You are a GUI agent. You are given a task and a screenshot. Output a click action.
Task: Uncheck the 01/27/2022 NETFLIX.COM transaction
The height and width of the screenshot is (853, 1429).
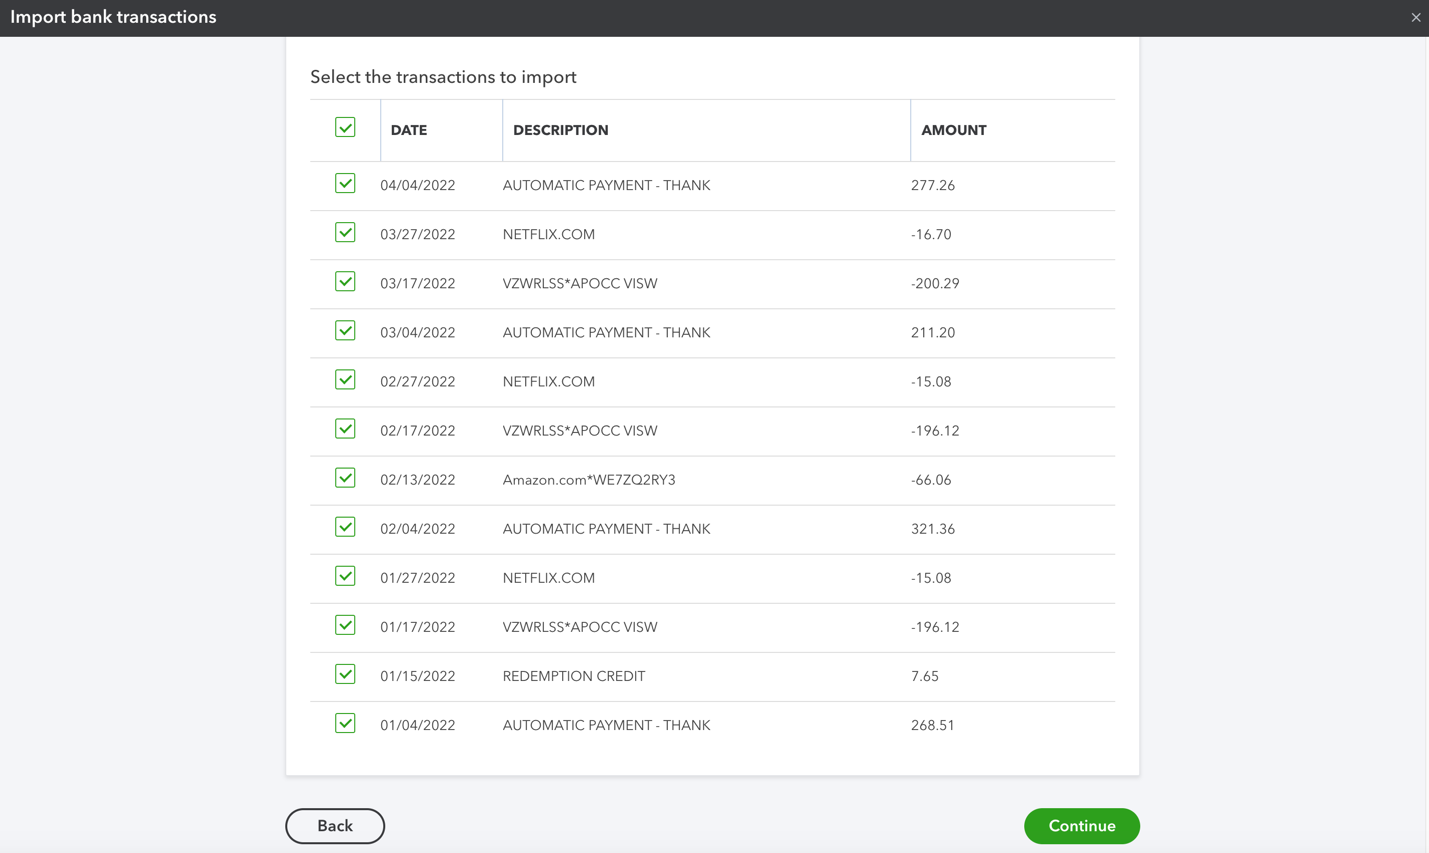coord(345,575)
